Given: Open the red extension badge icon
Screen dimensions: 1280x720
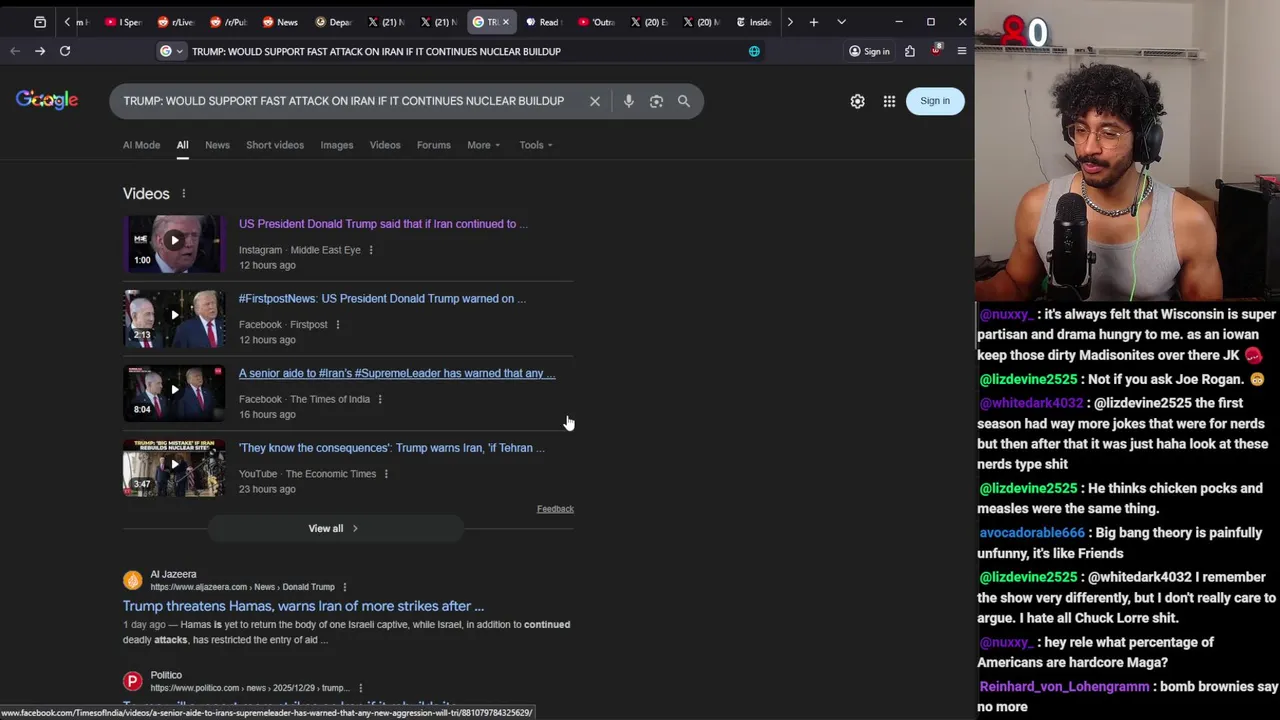Looking at the screenshot, I should click(x=936, y=51).
